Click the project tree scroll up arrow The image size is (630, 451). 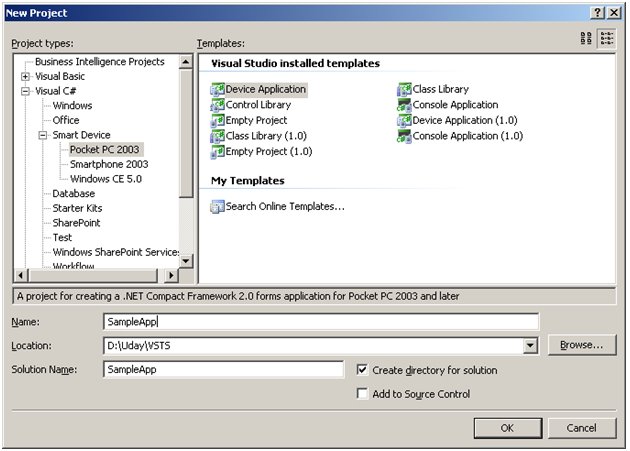186,62
